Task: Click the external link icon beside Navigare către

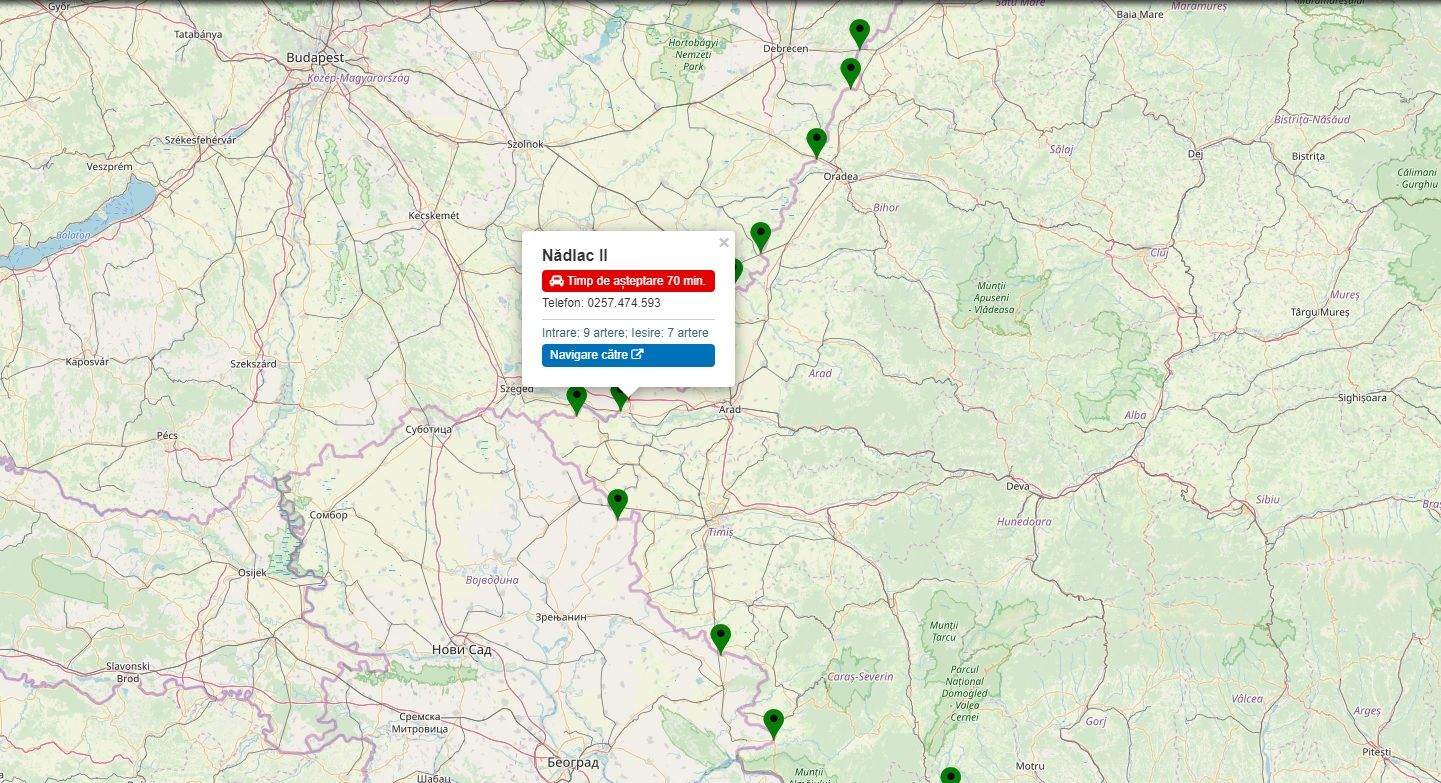Action: [x=638, y=355]
